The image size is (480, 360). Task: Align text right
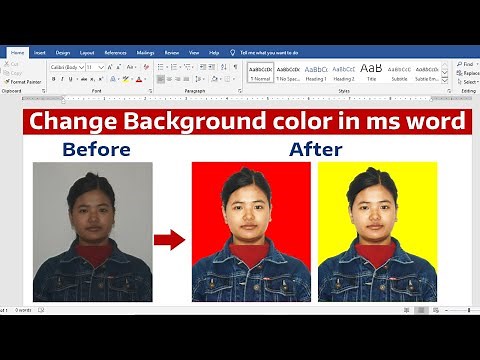pos(178,79)
